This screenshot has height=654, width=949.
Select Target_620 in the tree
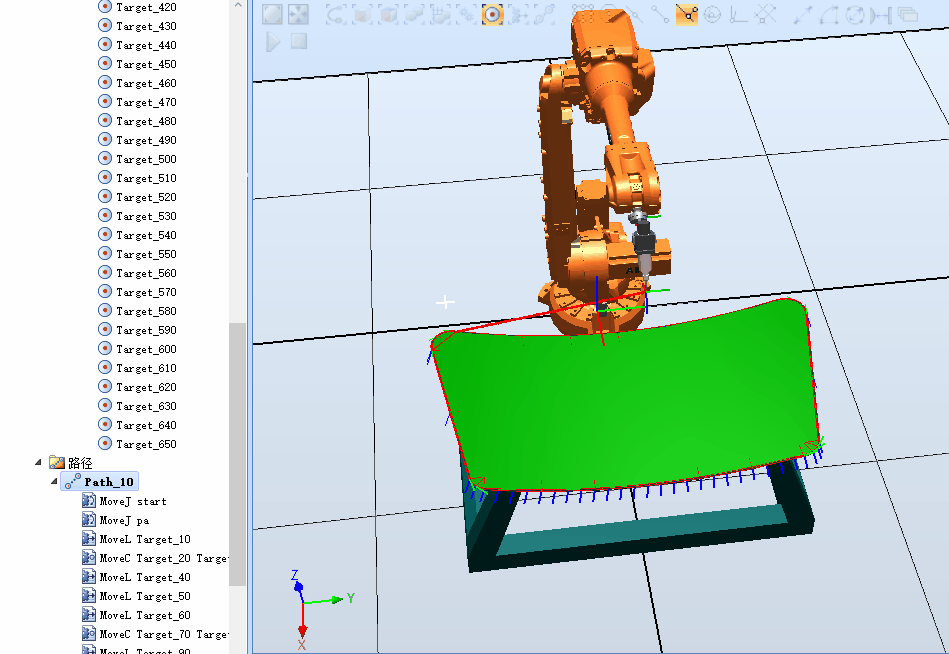[146, 387]
